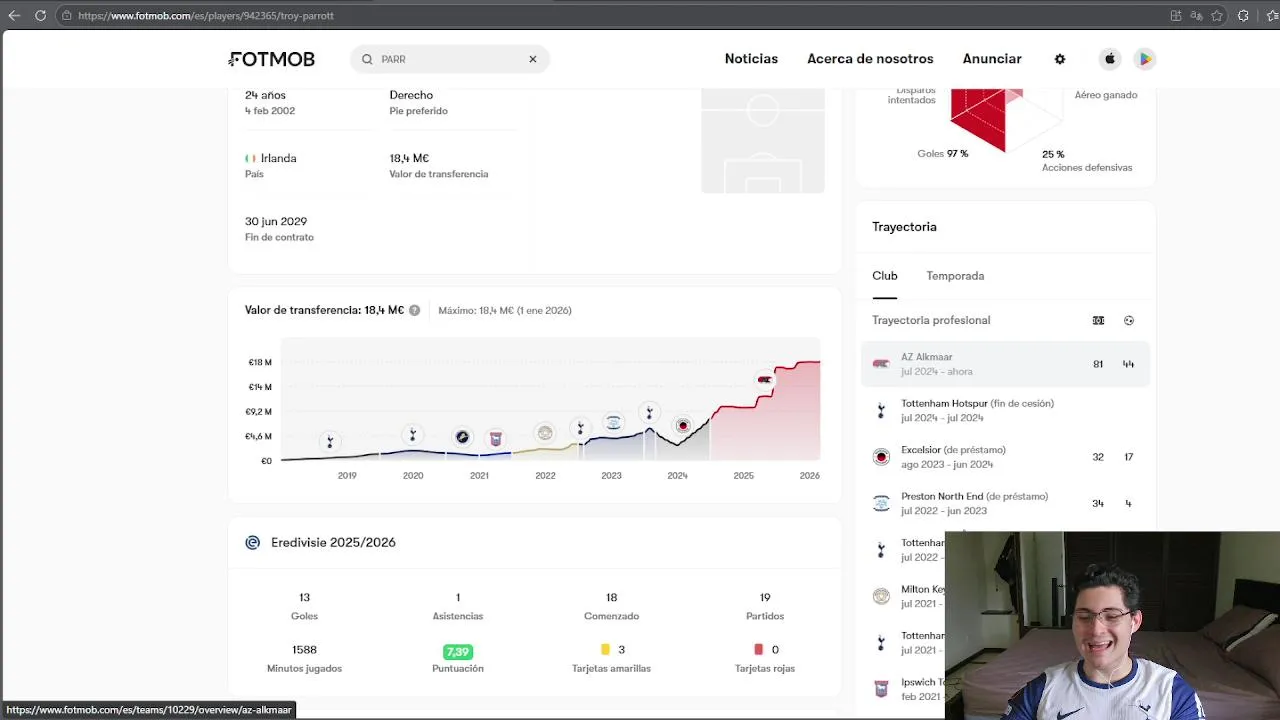
Task: Open Acerca de nosotros page
Action: point(870,59)
